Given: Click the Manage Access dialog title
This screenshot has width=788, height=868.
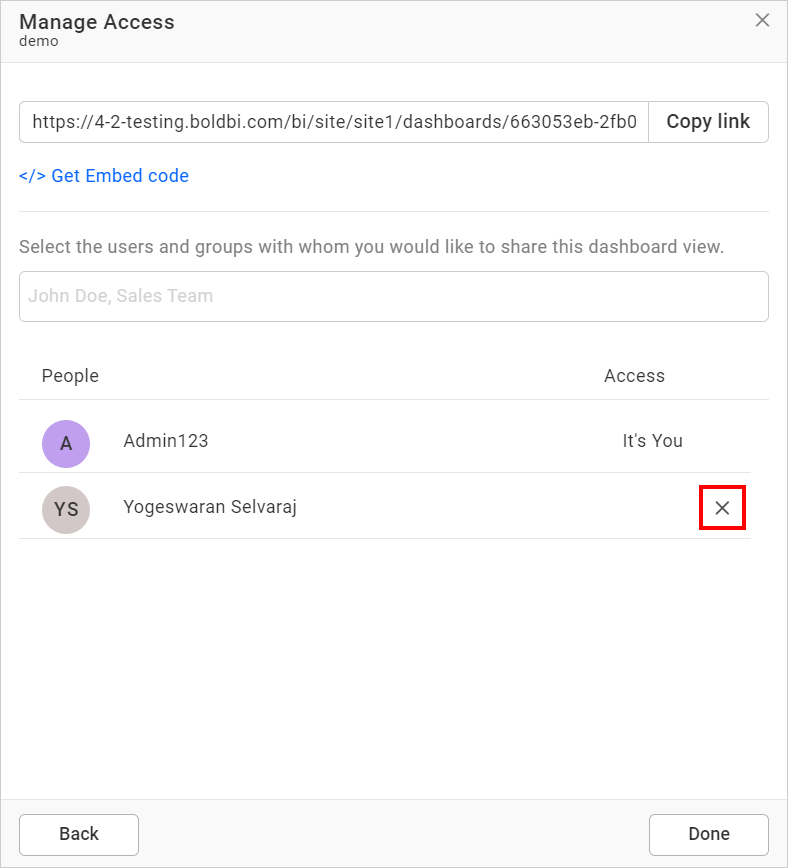Looking at the screenshot, I should pyautogui.click(x=97, y=22).
